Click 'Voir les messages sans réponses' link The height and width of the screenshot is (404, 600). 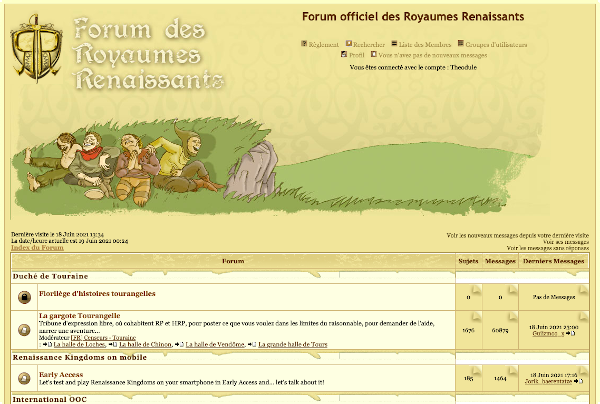pyautogui.click(x=548, y=248)
